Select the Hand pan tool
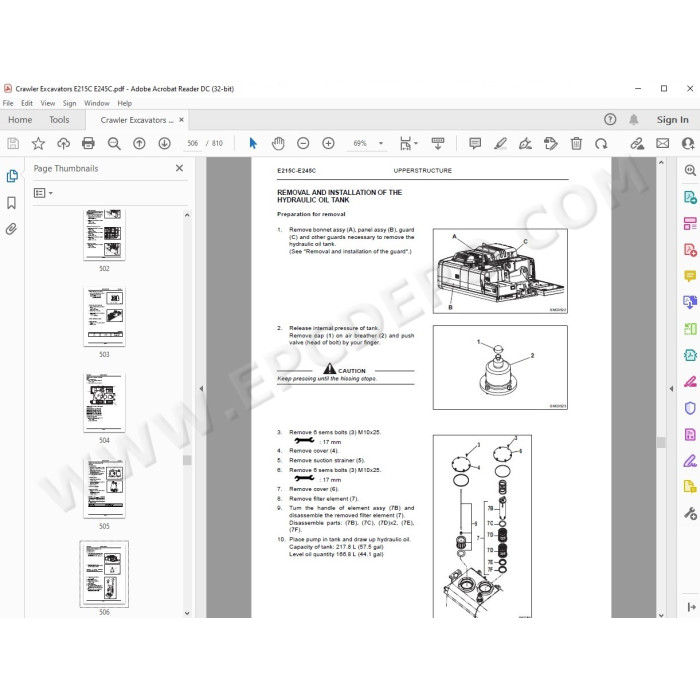Viewport: 700px width, 700px height. (x=278, y=143)
